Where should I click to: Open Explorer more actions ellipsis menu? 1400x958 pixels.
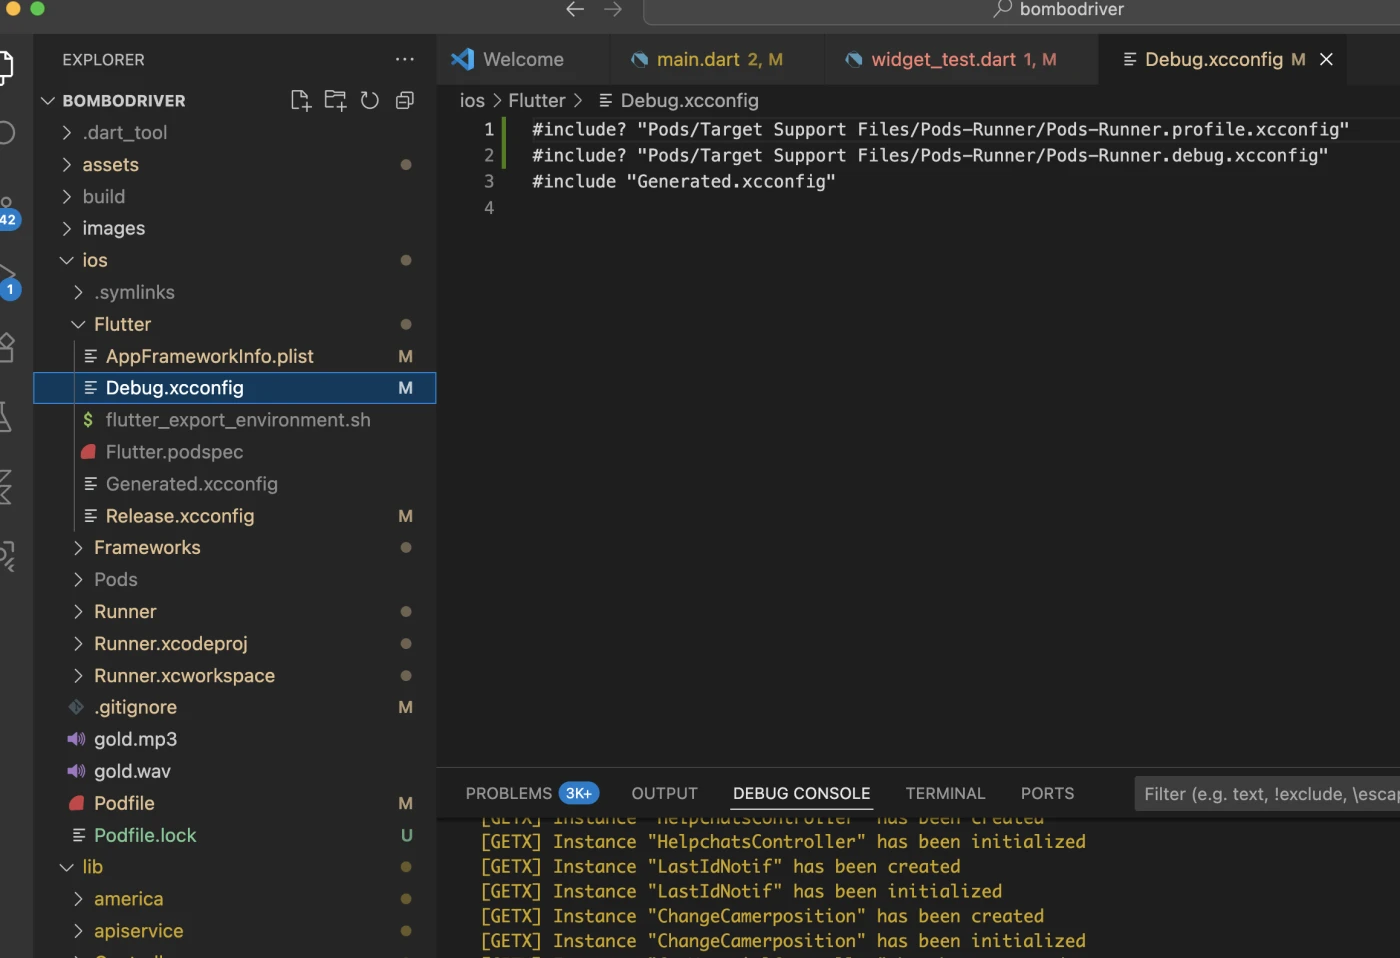(404, 60)
